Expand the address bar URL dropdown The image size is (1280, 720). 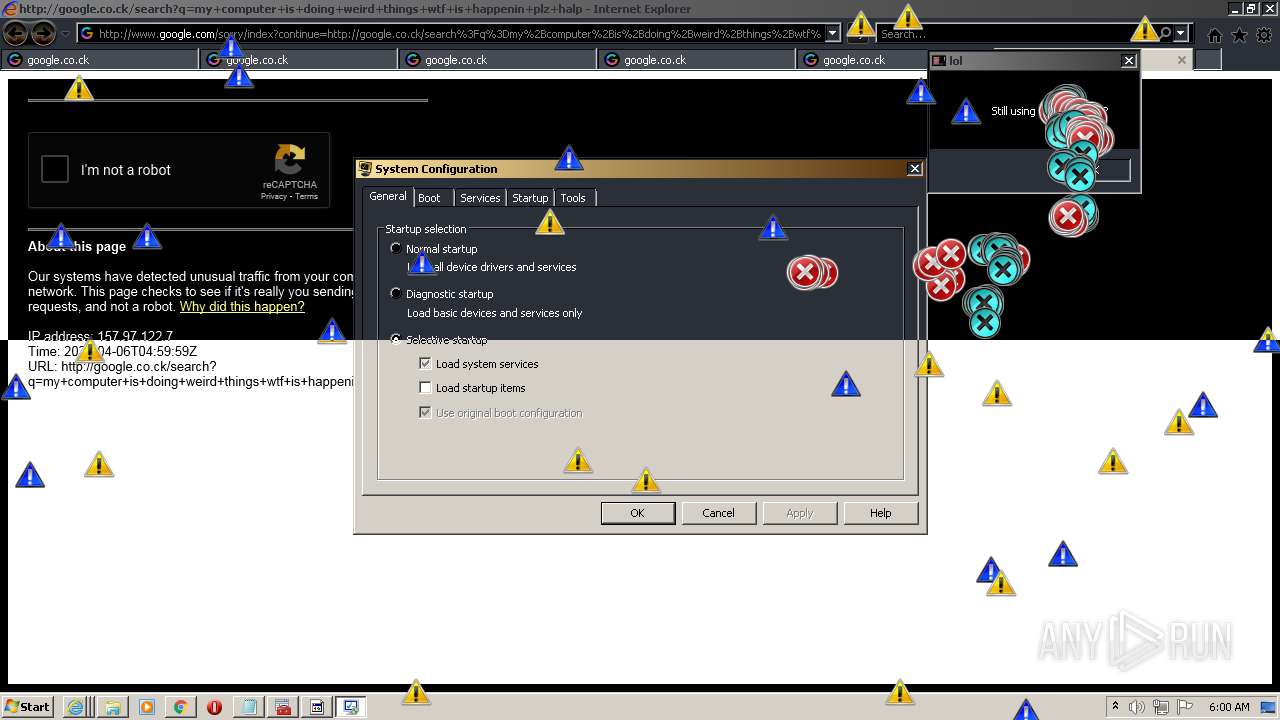pos(833,34)
